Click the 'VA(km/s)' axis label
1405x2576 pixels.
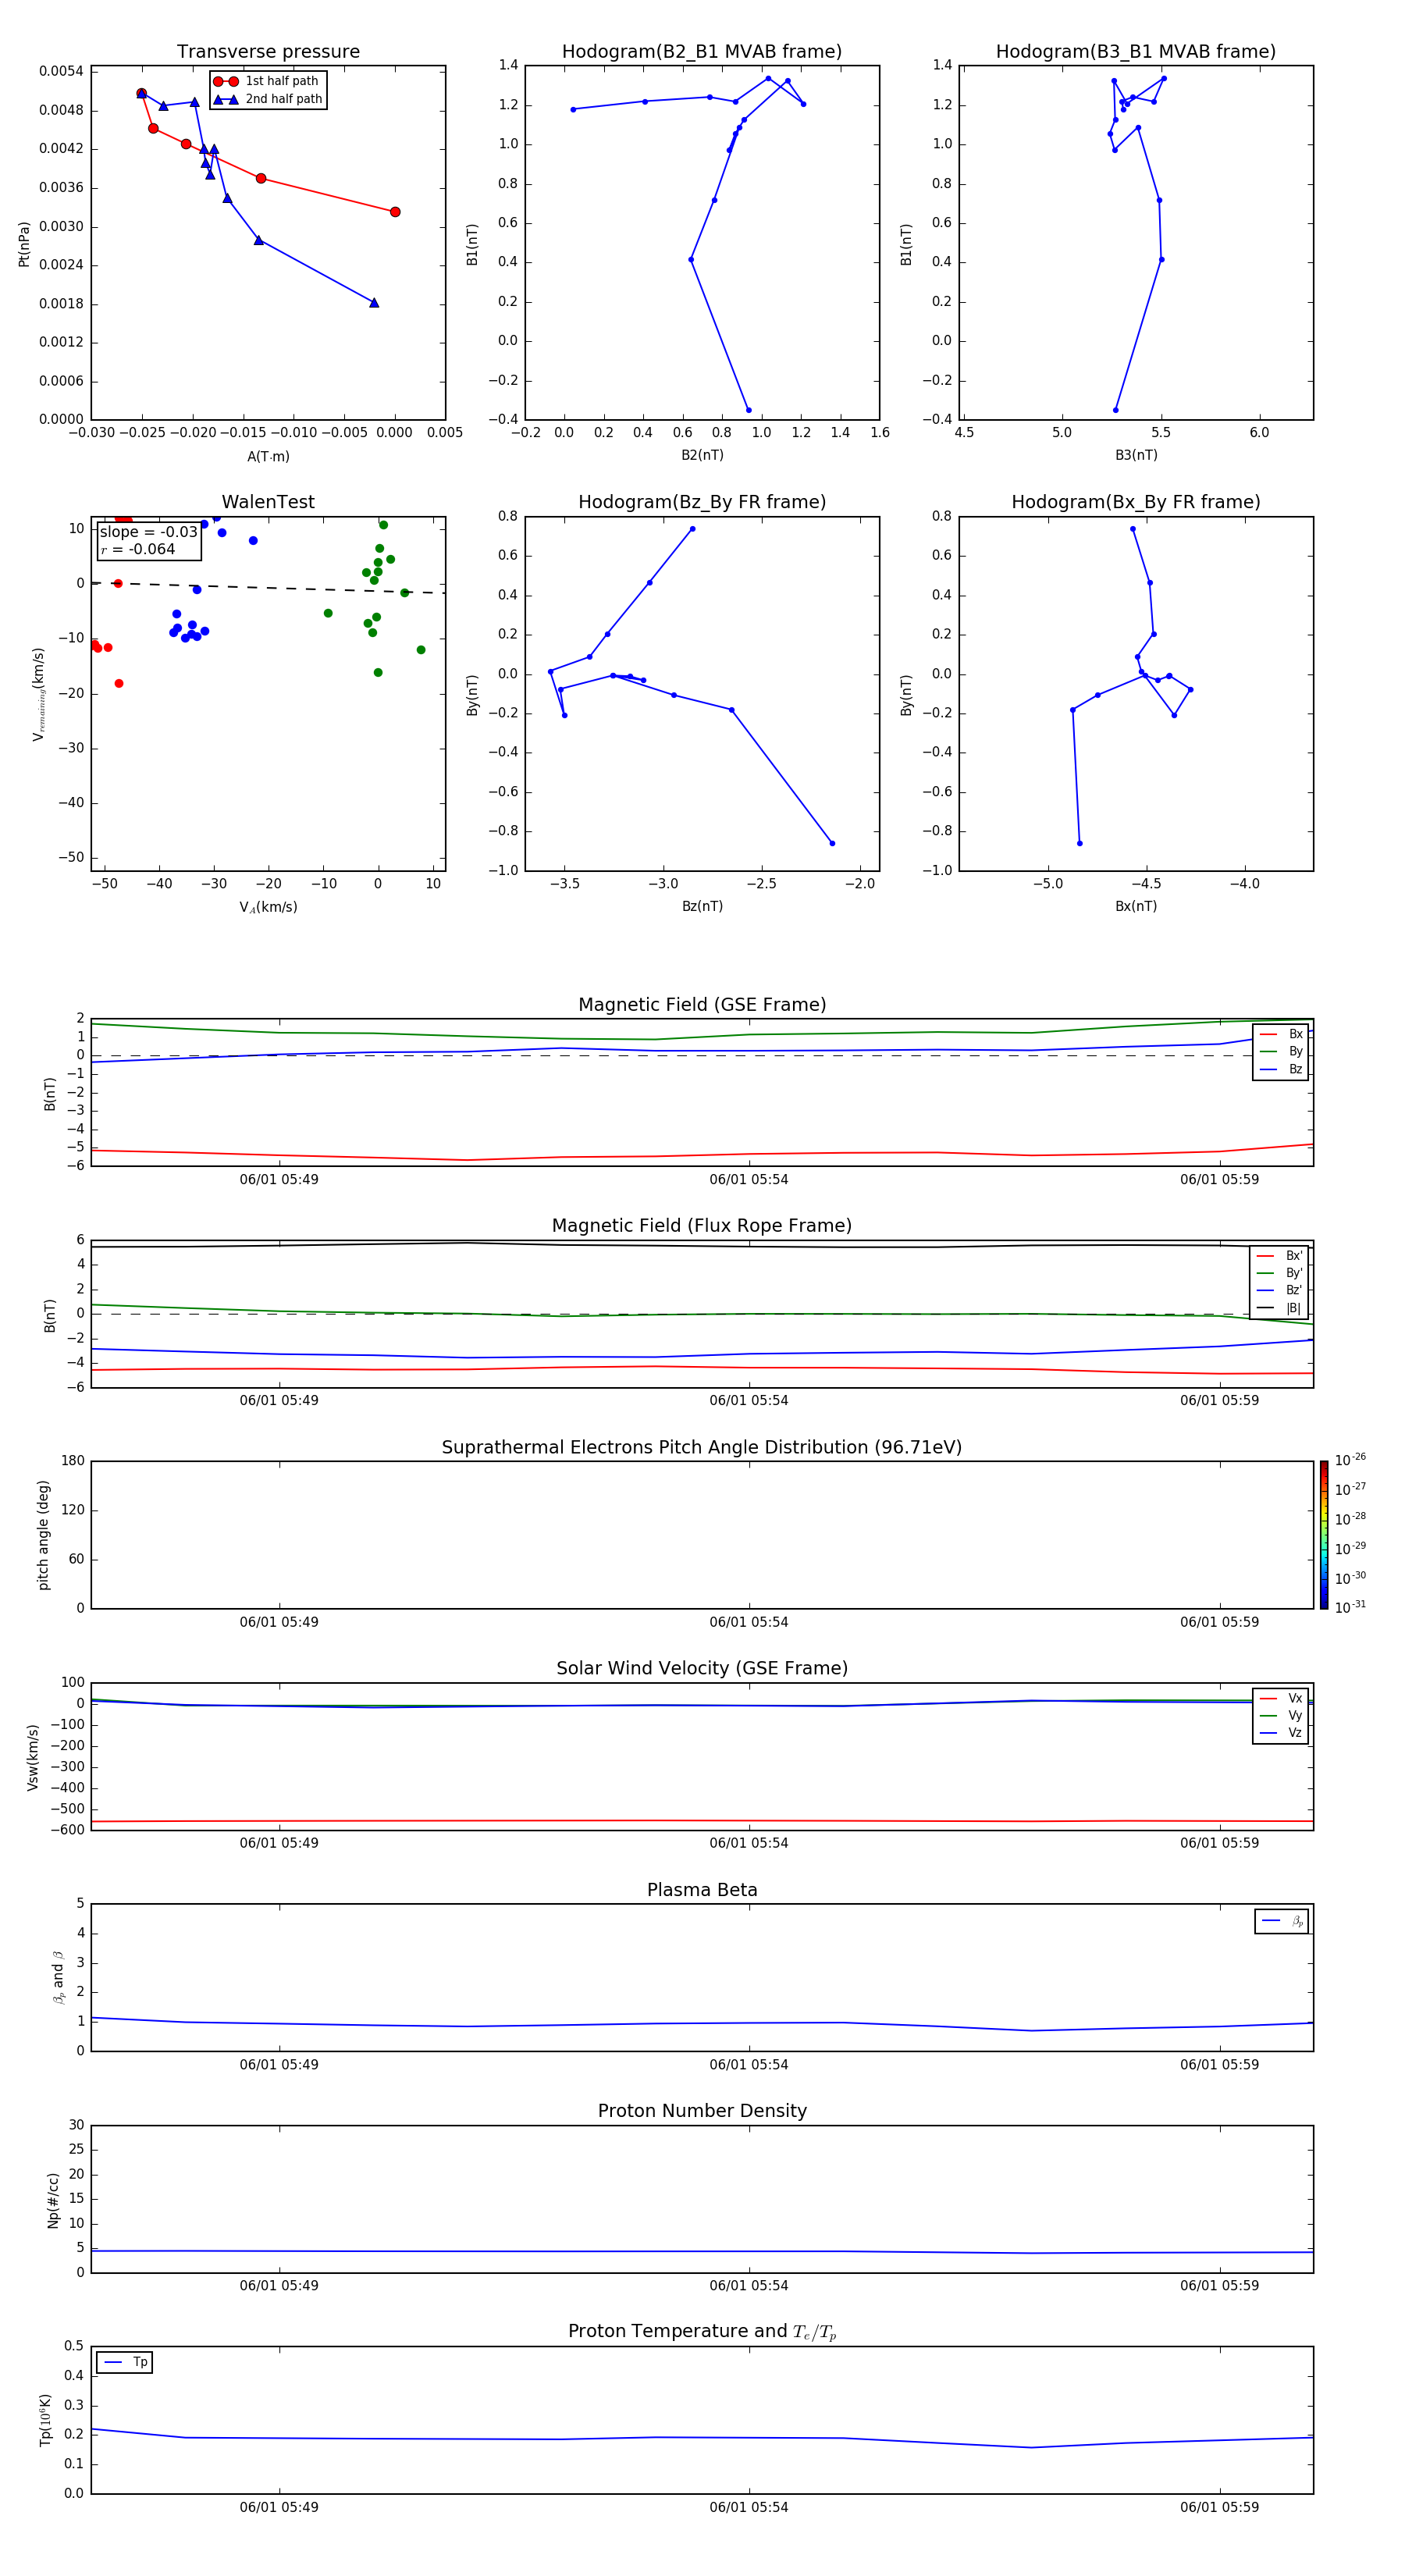tap(268, 907)
